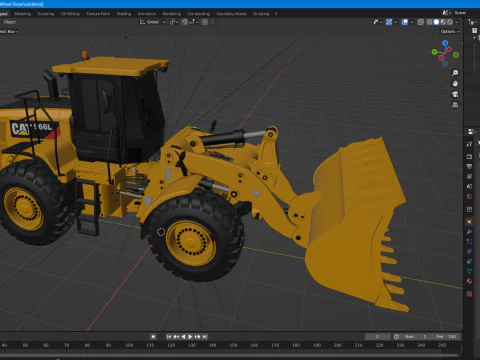Open the Global transform orientation dropdown
The image size is (480, 360).
point(152,22)
